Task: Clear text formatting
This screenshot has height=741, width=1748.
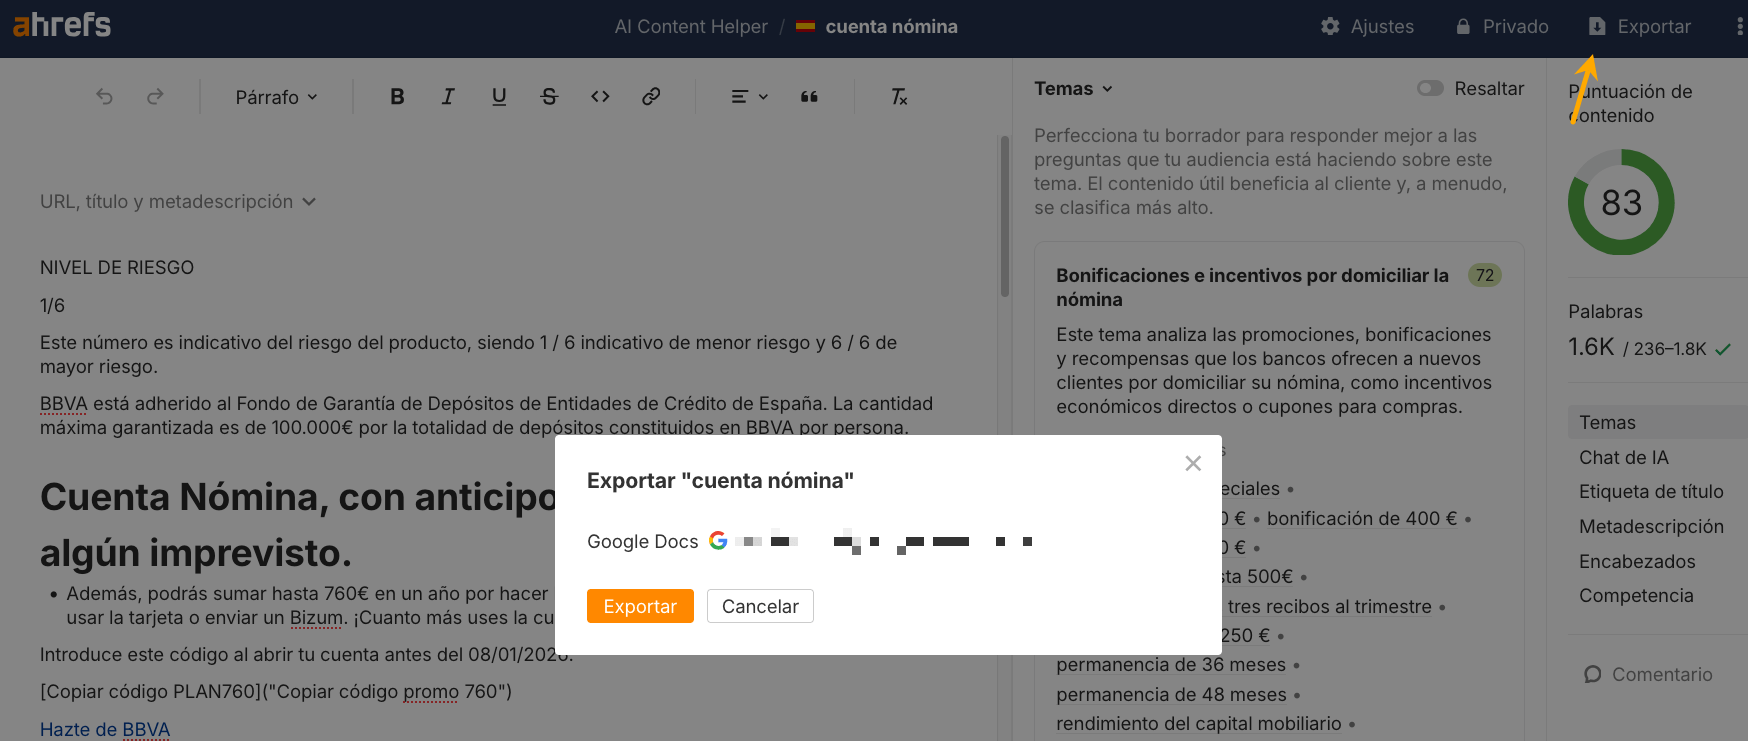Action: coord(899,97)
